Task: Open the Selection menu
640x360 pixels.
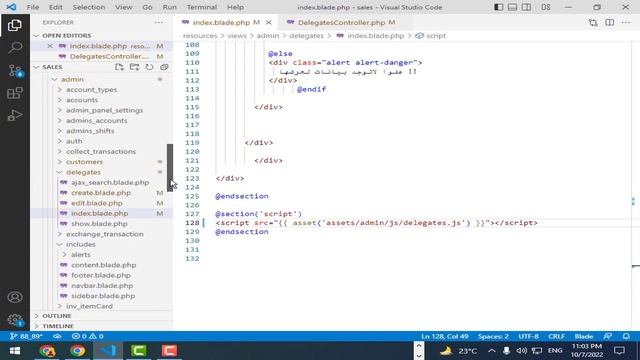Action: tap(89, 7)
